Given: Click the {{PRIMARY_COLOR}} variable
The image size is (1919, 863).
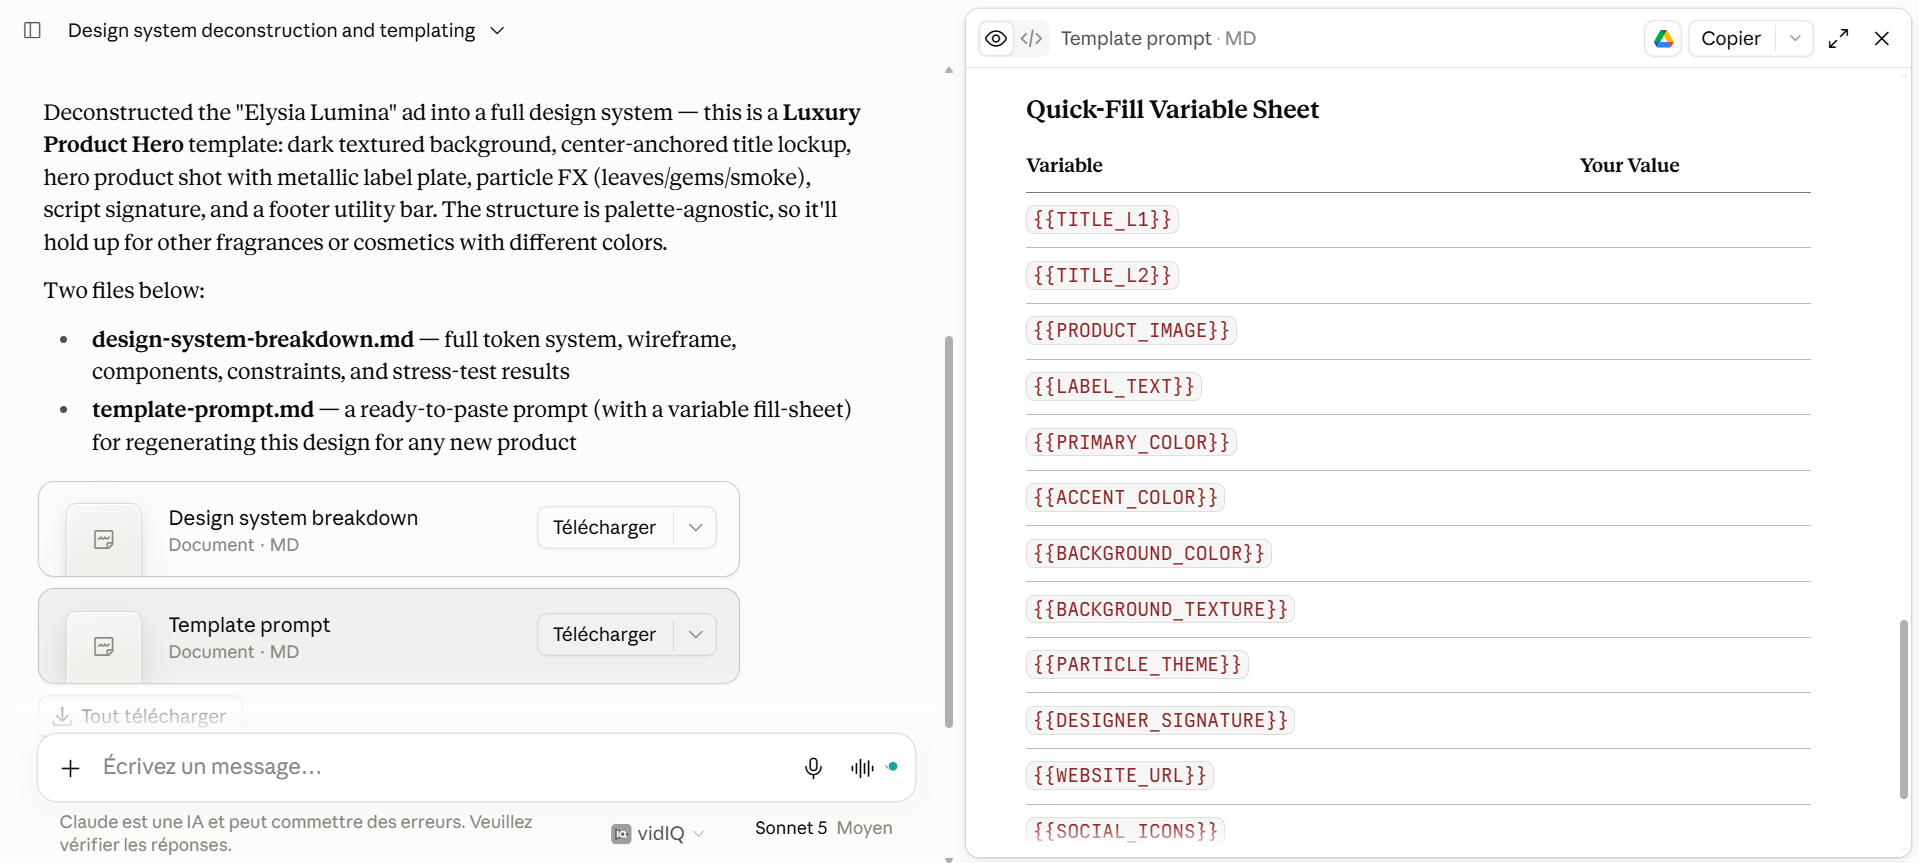Looking at the screenshot, I should point(1131,442).
